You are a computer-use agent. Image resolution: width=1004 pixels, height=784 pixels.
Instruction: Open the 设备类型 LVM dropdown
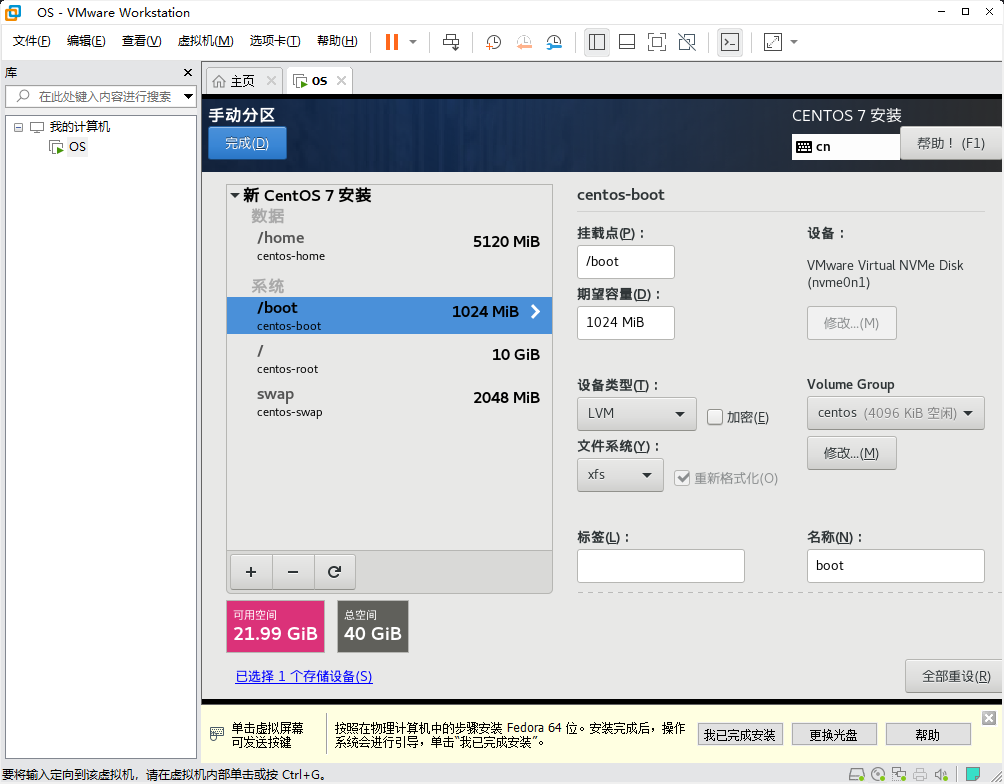636,414
